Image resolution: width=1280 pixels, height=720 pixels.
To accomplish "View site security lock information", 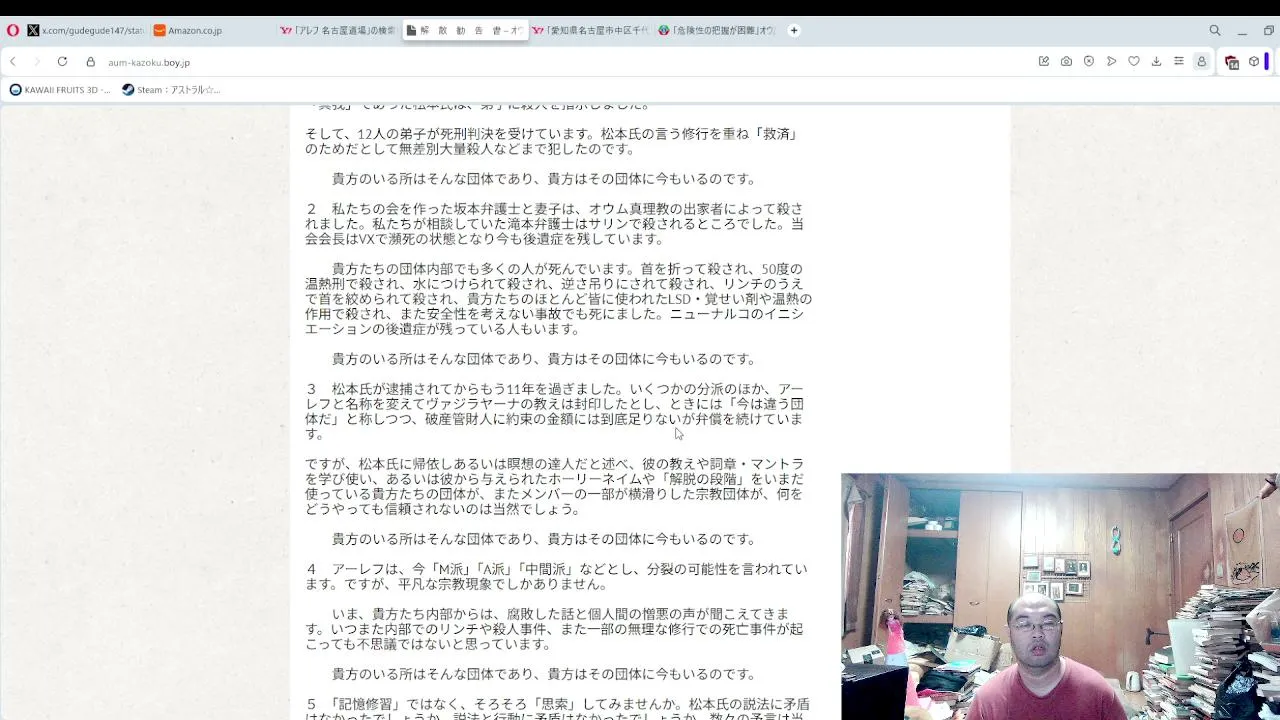I will [90, 62].
